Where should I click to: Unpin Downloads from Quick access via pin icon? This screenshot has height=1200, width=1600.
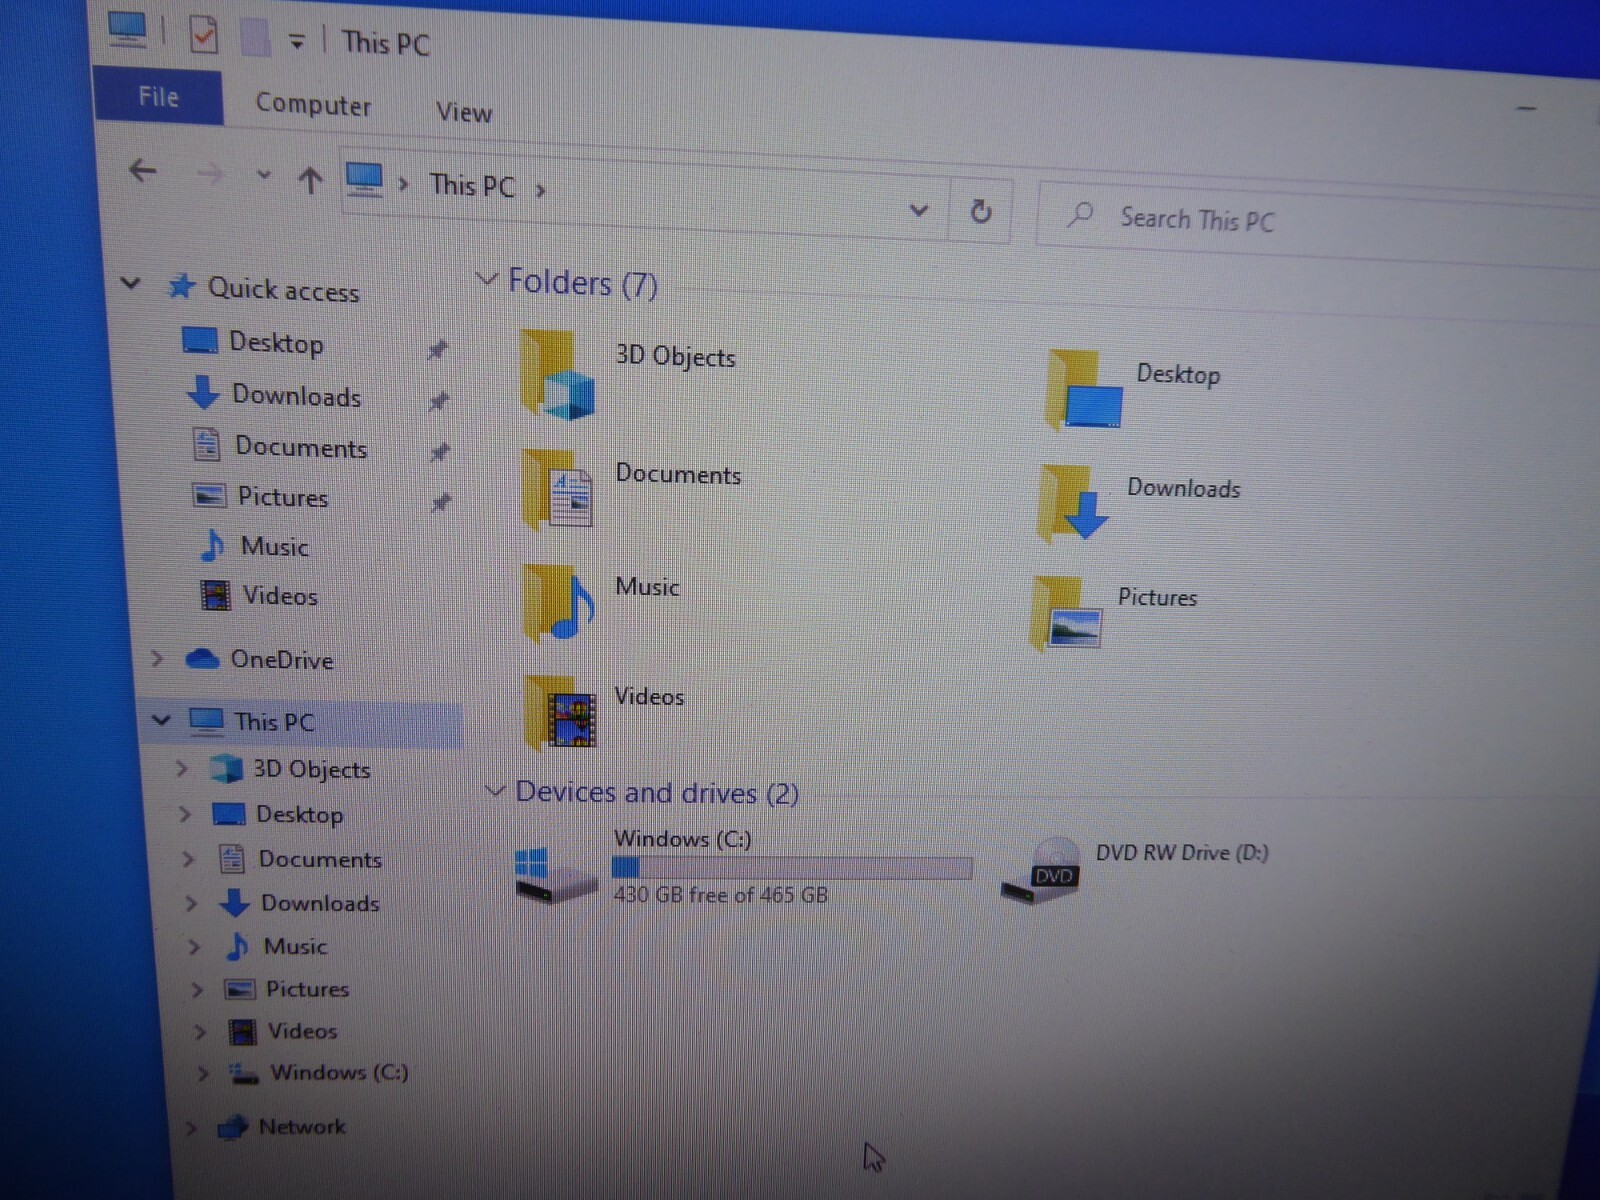click(x=438, y=402)
